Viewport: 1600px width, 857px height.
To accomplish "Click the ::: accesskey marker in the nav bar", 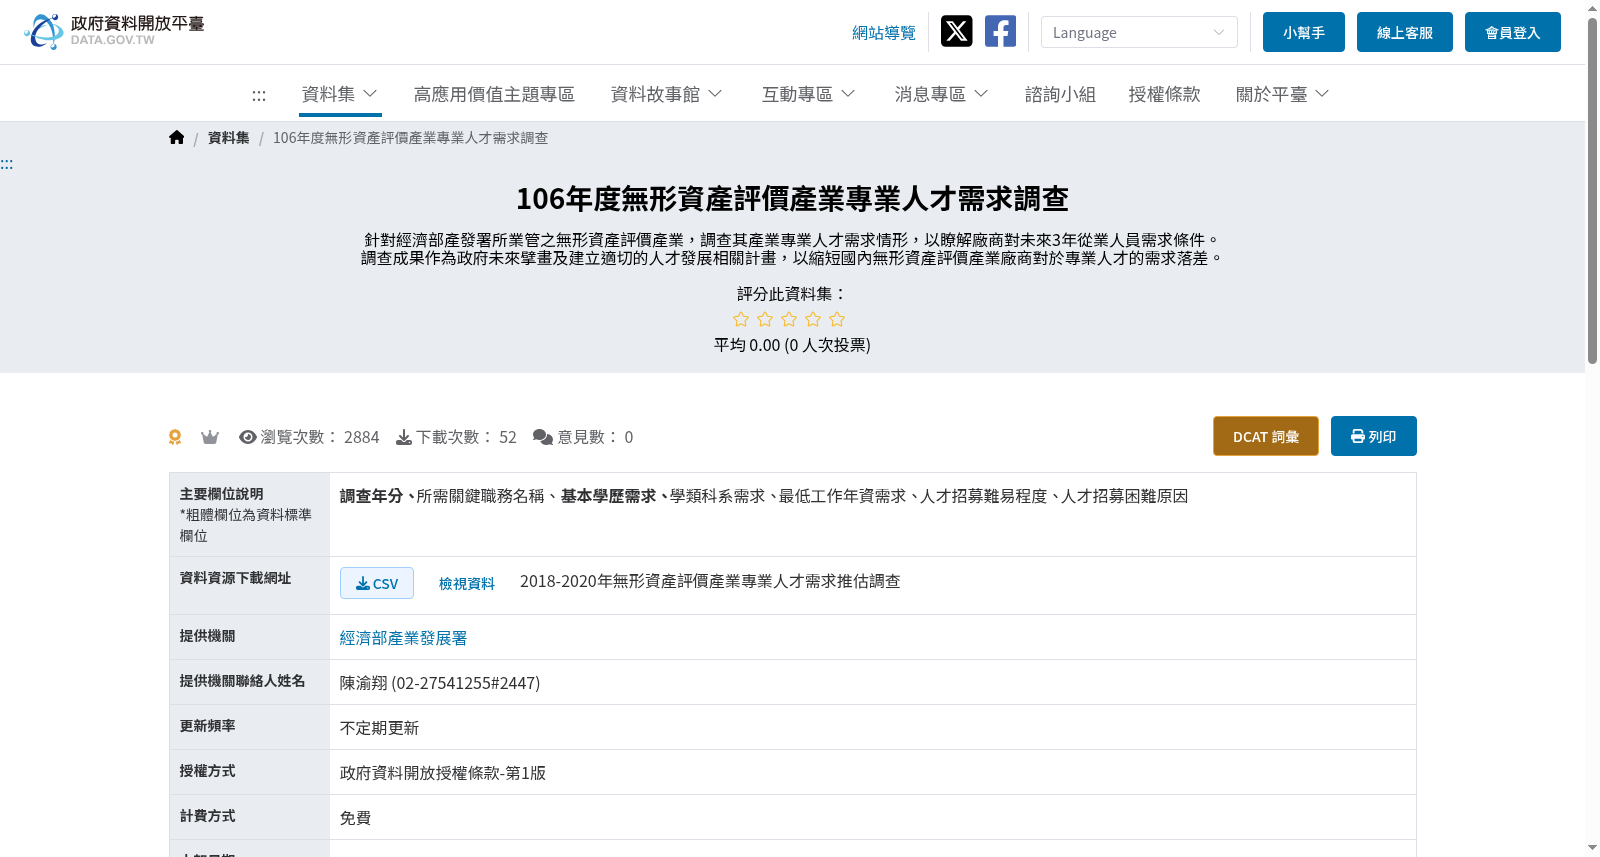I will [259, 95].
